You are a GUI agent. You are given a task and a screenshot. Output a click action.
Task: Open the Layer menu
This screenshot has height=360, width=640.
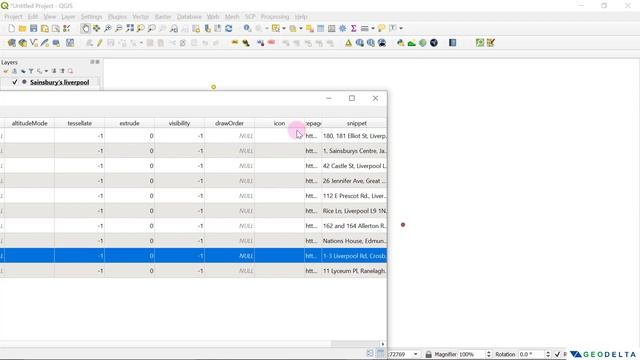click(68, 17)
